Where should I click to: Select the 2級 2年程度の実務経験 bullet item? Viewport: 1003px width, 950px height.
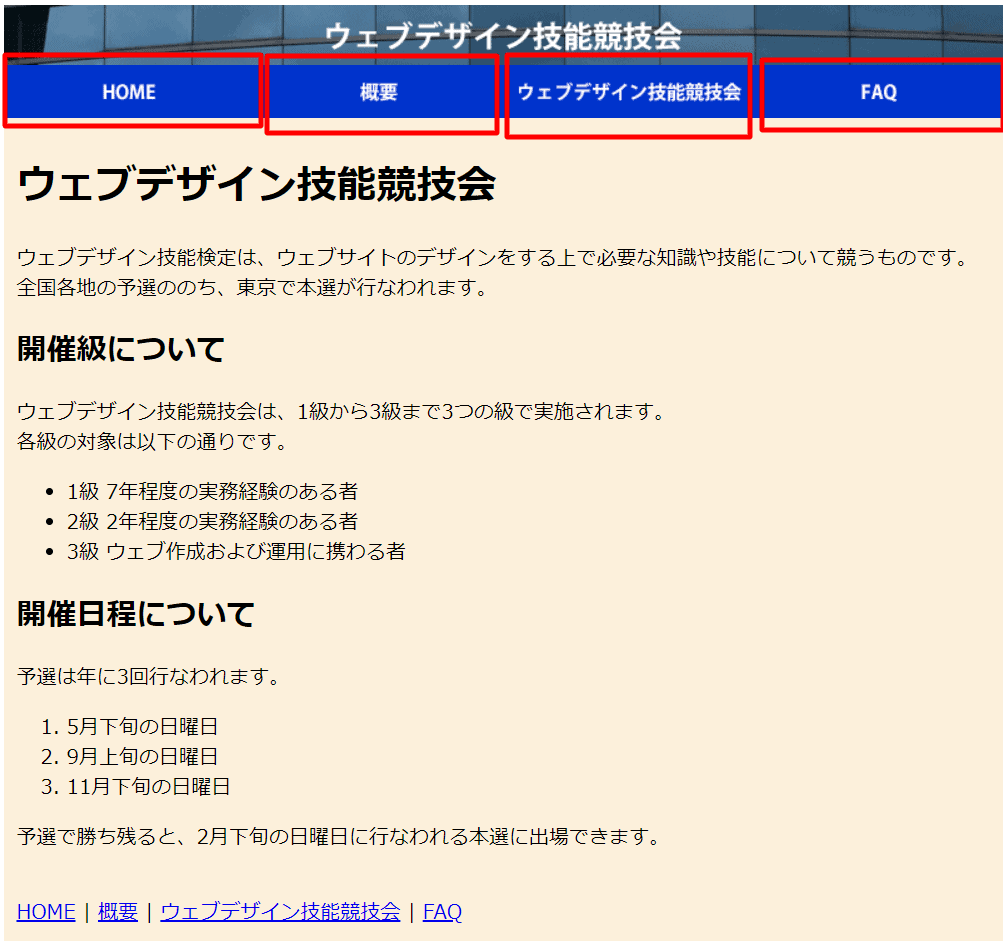[x=212, y=521]
